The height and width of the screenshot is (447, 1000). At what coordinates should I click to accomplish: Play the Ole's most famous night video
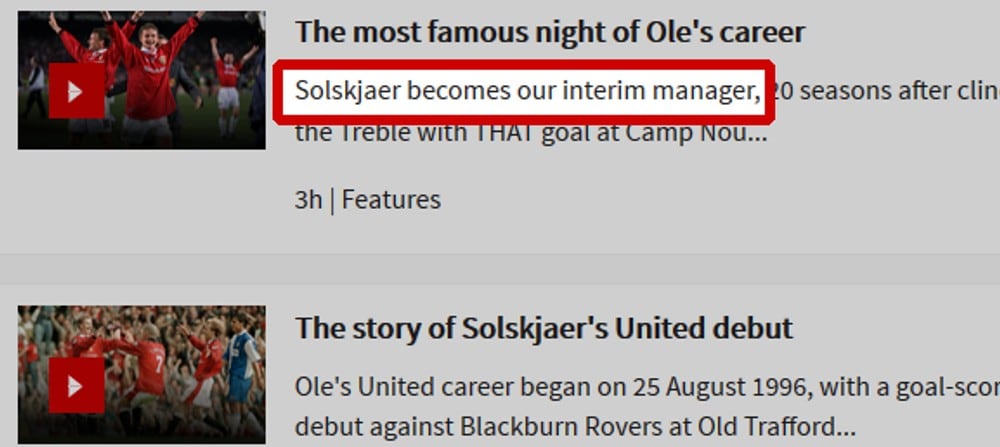click(x=77, y=91)
